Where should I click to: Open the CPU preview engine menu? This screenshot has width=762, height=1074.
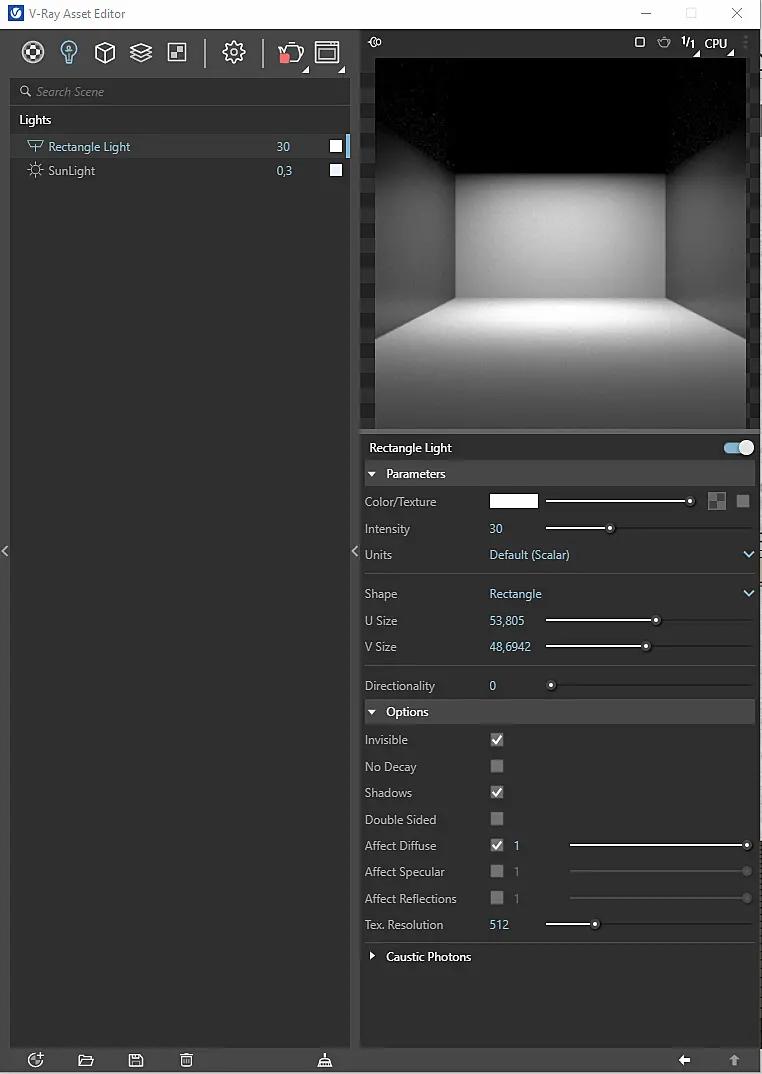pos(716,43)
